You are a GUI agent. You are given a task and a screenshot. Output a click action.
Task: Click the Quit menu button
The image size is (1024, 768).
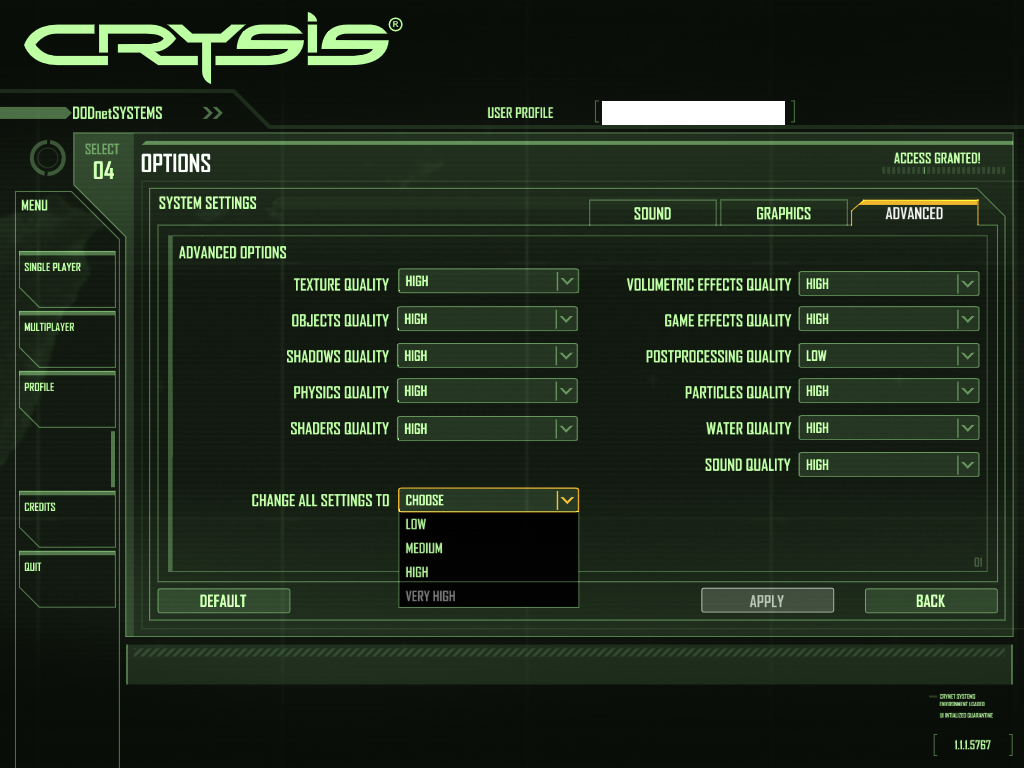click(67, 579)
